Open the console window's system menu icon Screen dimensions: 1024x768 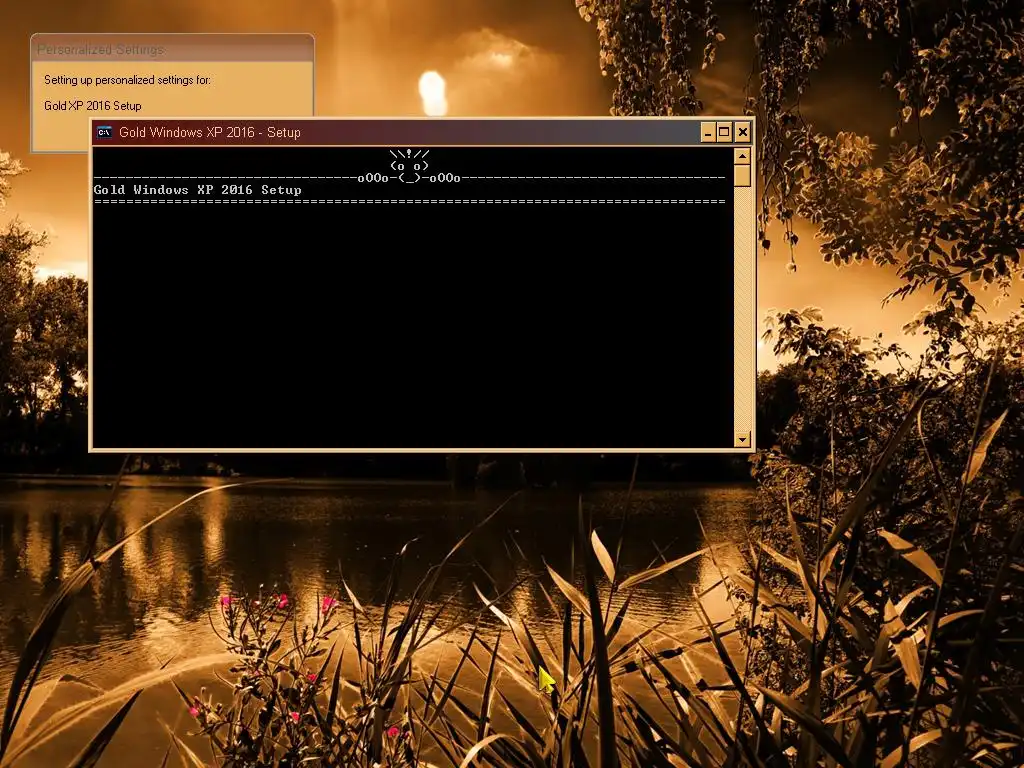click(x=104, y=133)
